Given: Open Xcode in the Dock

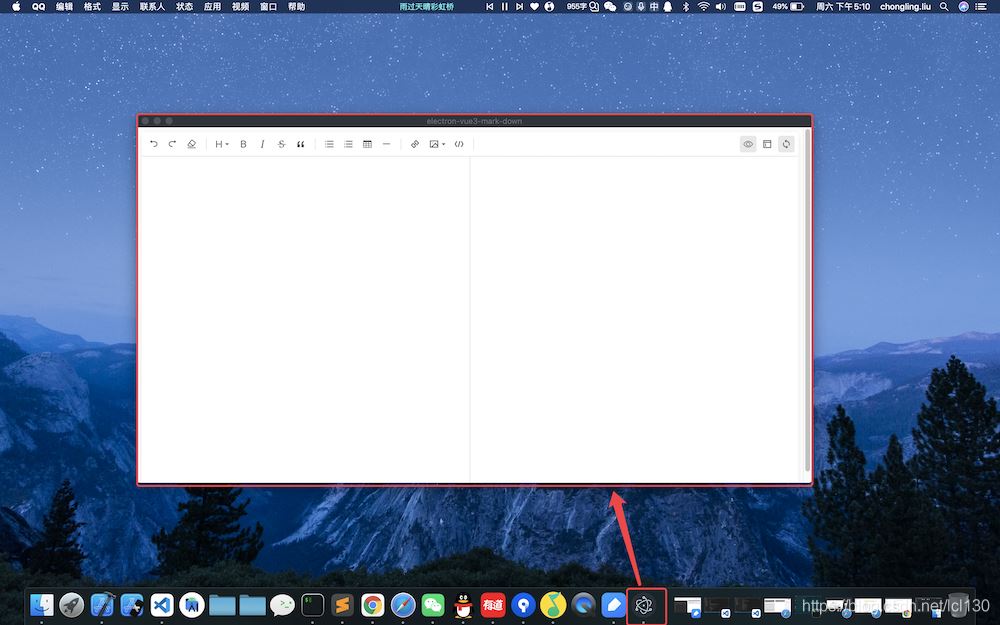Looking at the screenshot, I should (x=102, y=605).
